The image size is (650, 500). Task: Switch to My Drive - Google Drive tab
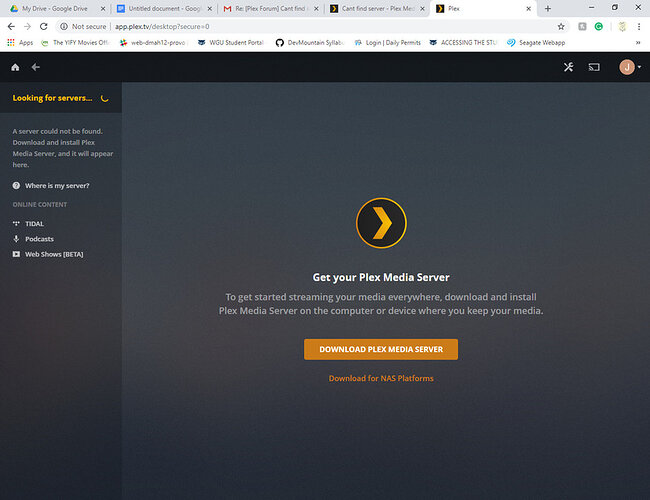pyautogui.click(x=54, y=9)
